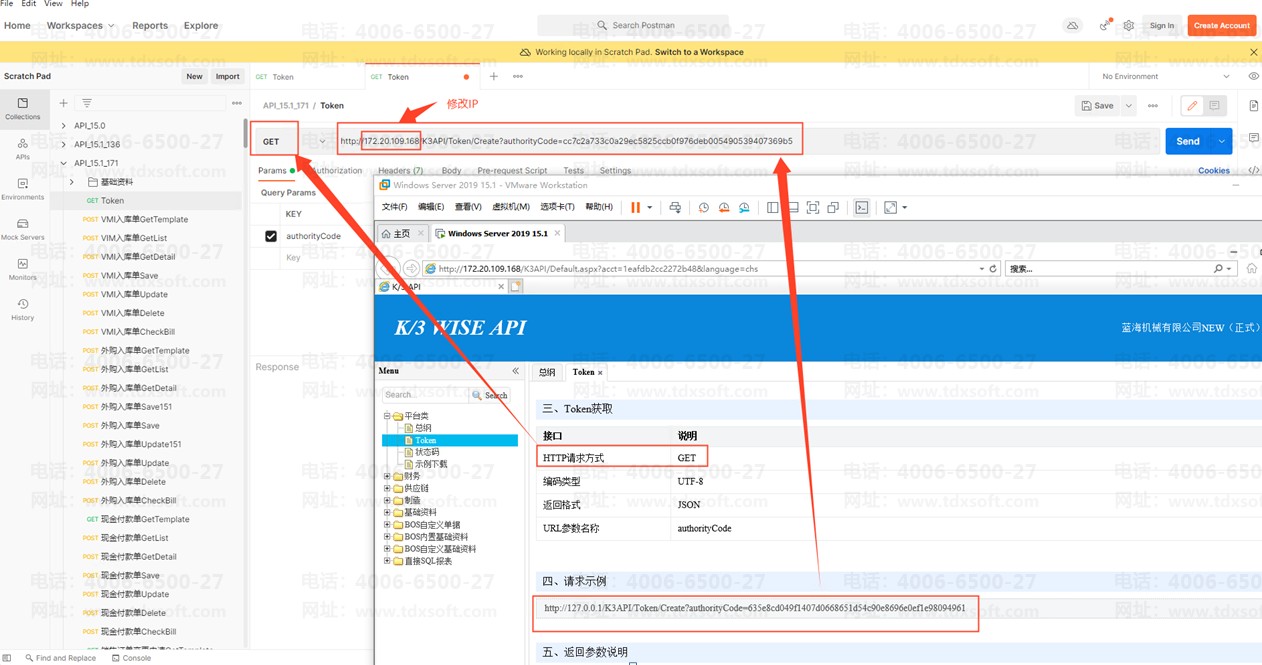This screenshot has width=1262, height=665.
Task: Click the Search Postman field
Action: 634,25
